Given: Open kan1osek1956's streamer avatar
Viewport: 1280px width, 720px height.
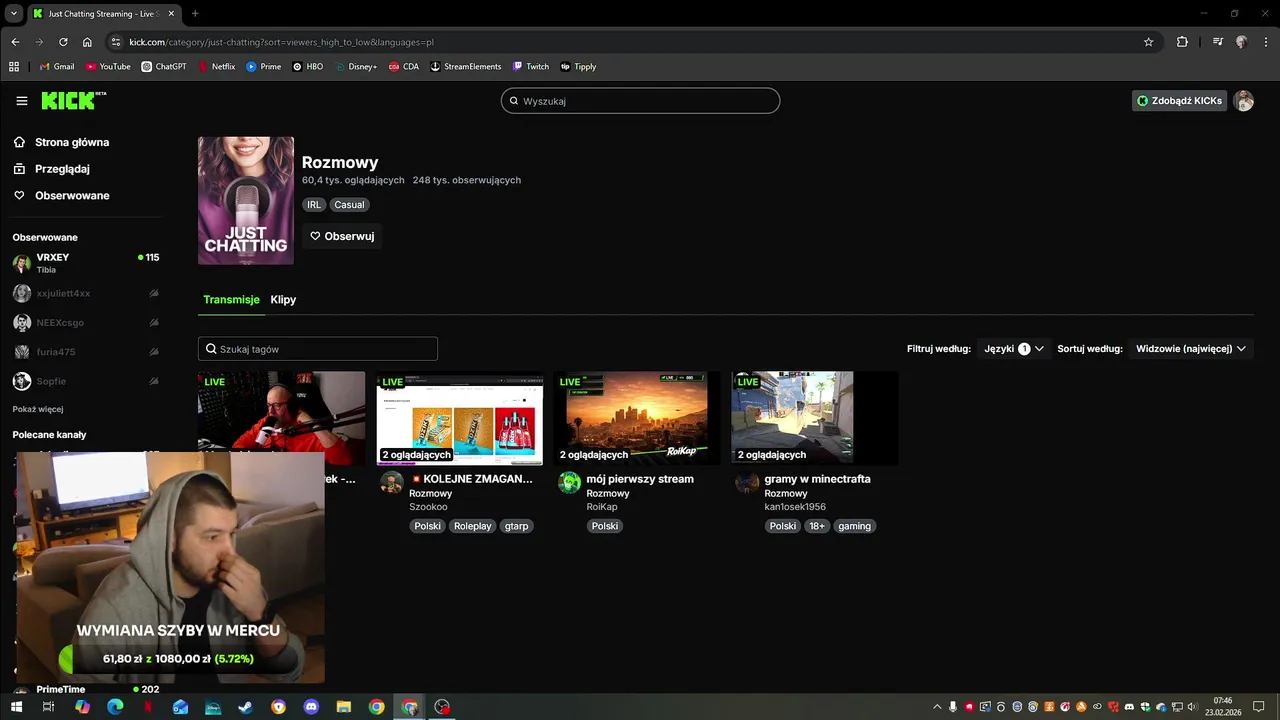Looking at the screenshot, I should tap(747, 483).
